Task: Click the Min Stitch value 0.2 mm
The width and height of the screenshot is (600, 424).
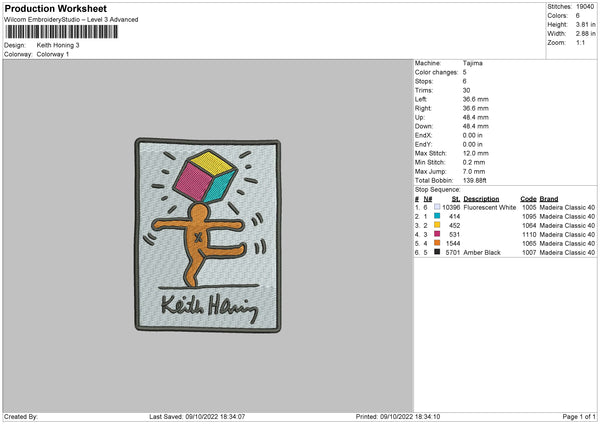Action: click(474, 162)
